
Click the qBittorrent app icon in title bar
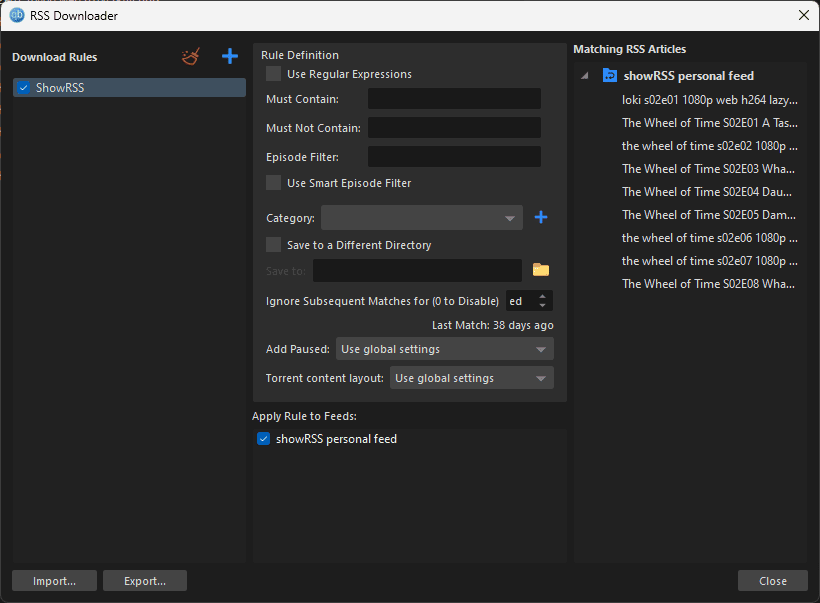point(17,15)
